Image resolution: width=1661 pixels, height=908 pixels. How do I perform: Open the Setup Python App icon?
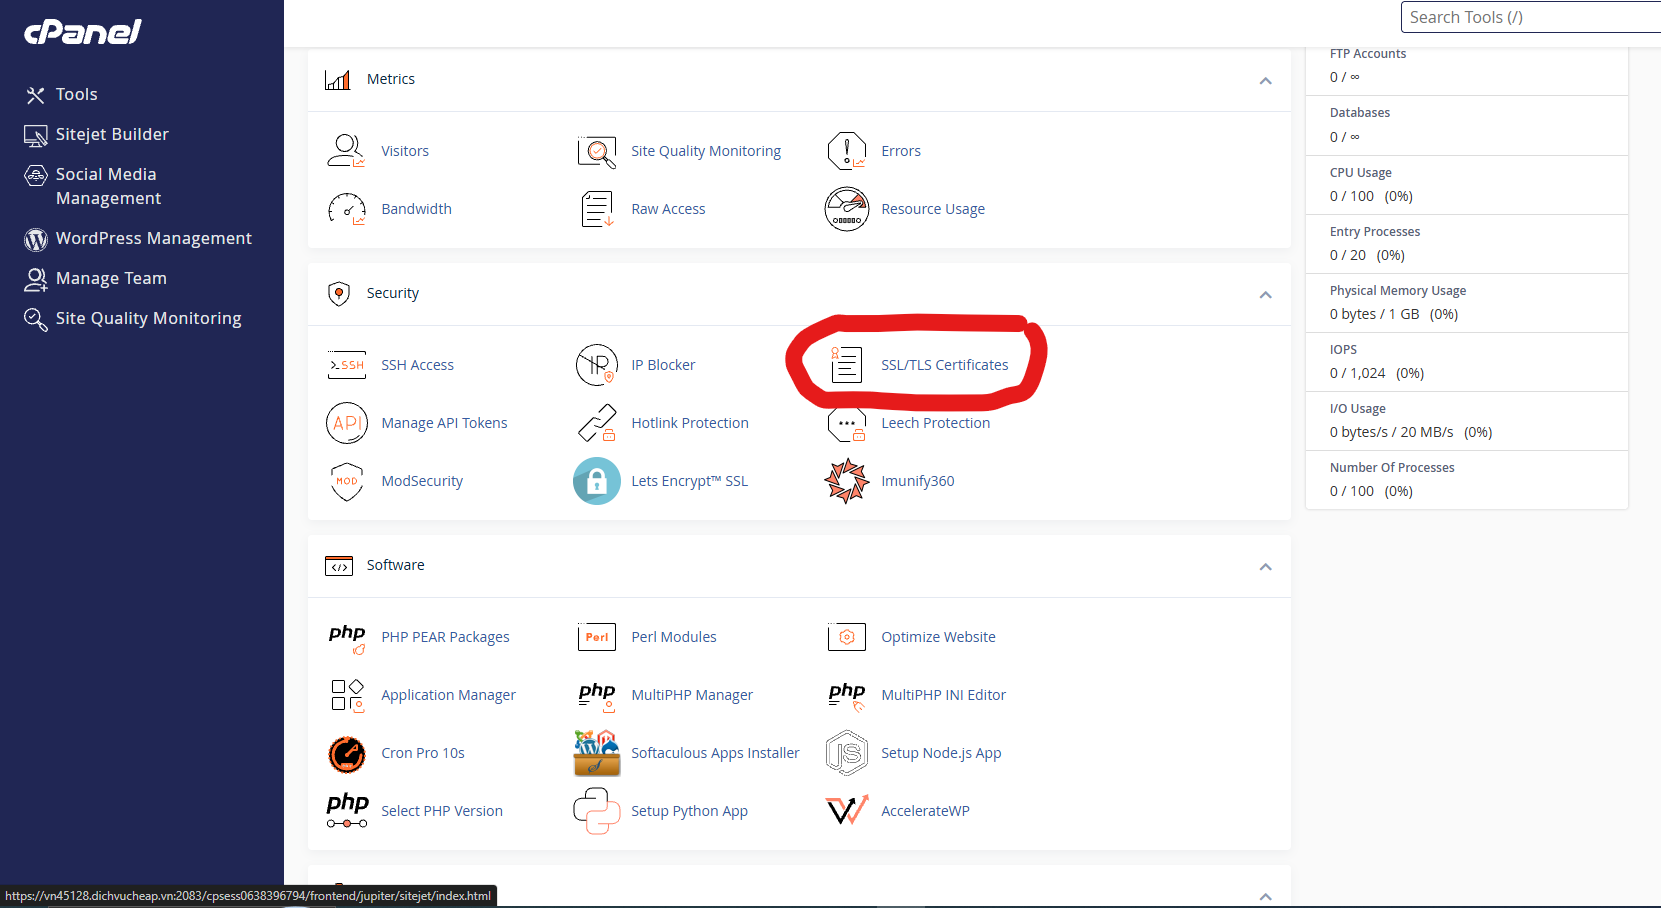pos(597,811)
